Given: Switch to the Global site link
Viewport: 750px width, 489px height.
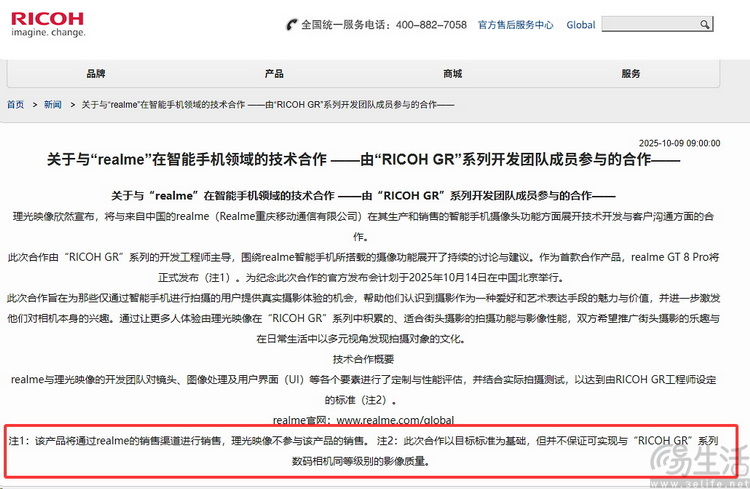Looking at the screenshot, I should coord(580,25).
